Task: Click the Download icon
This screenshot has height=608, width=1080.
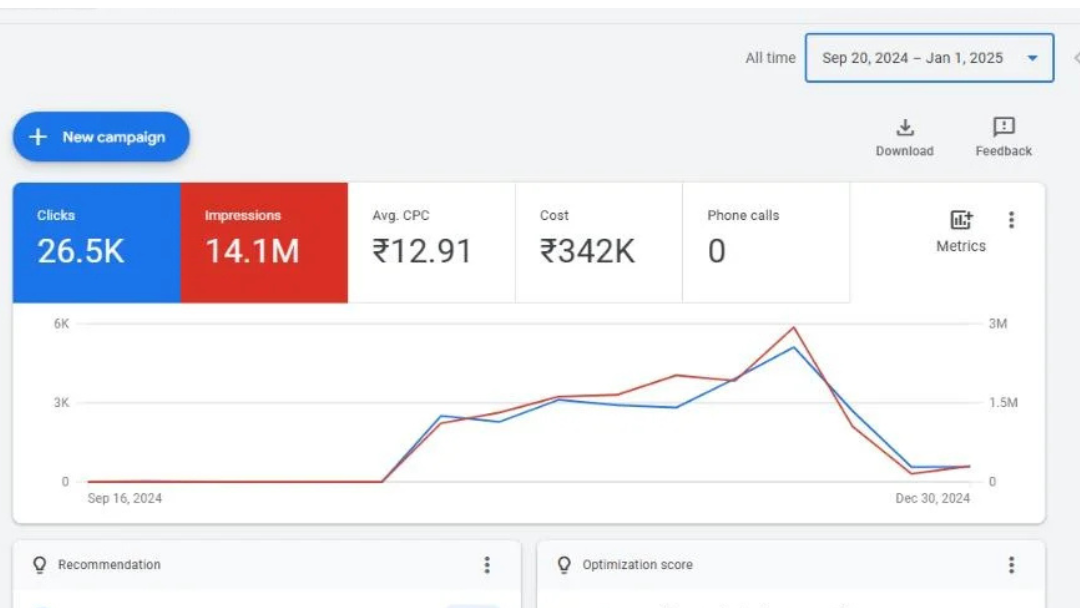Action: [904, 128]
